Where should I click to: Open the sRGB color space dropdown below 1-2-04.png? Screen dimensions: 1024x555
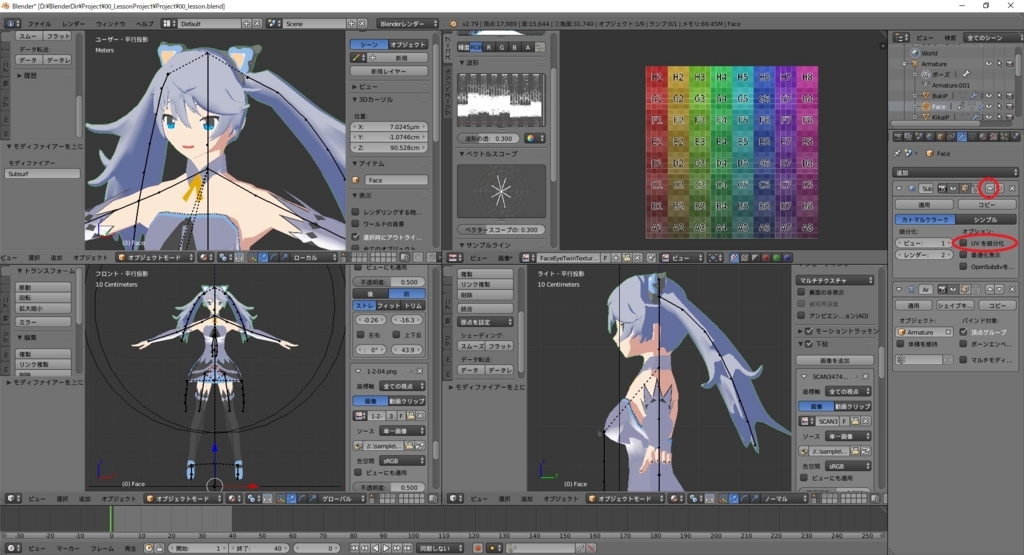point(401,460)
